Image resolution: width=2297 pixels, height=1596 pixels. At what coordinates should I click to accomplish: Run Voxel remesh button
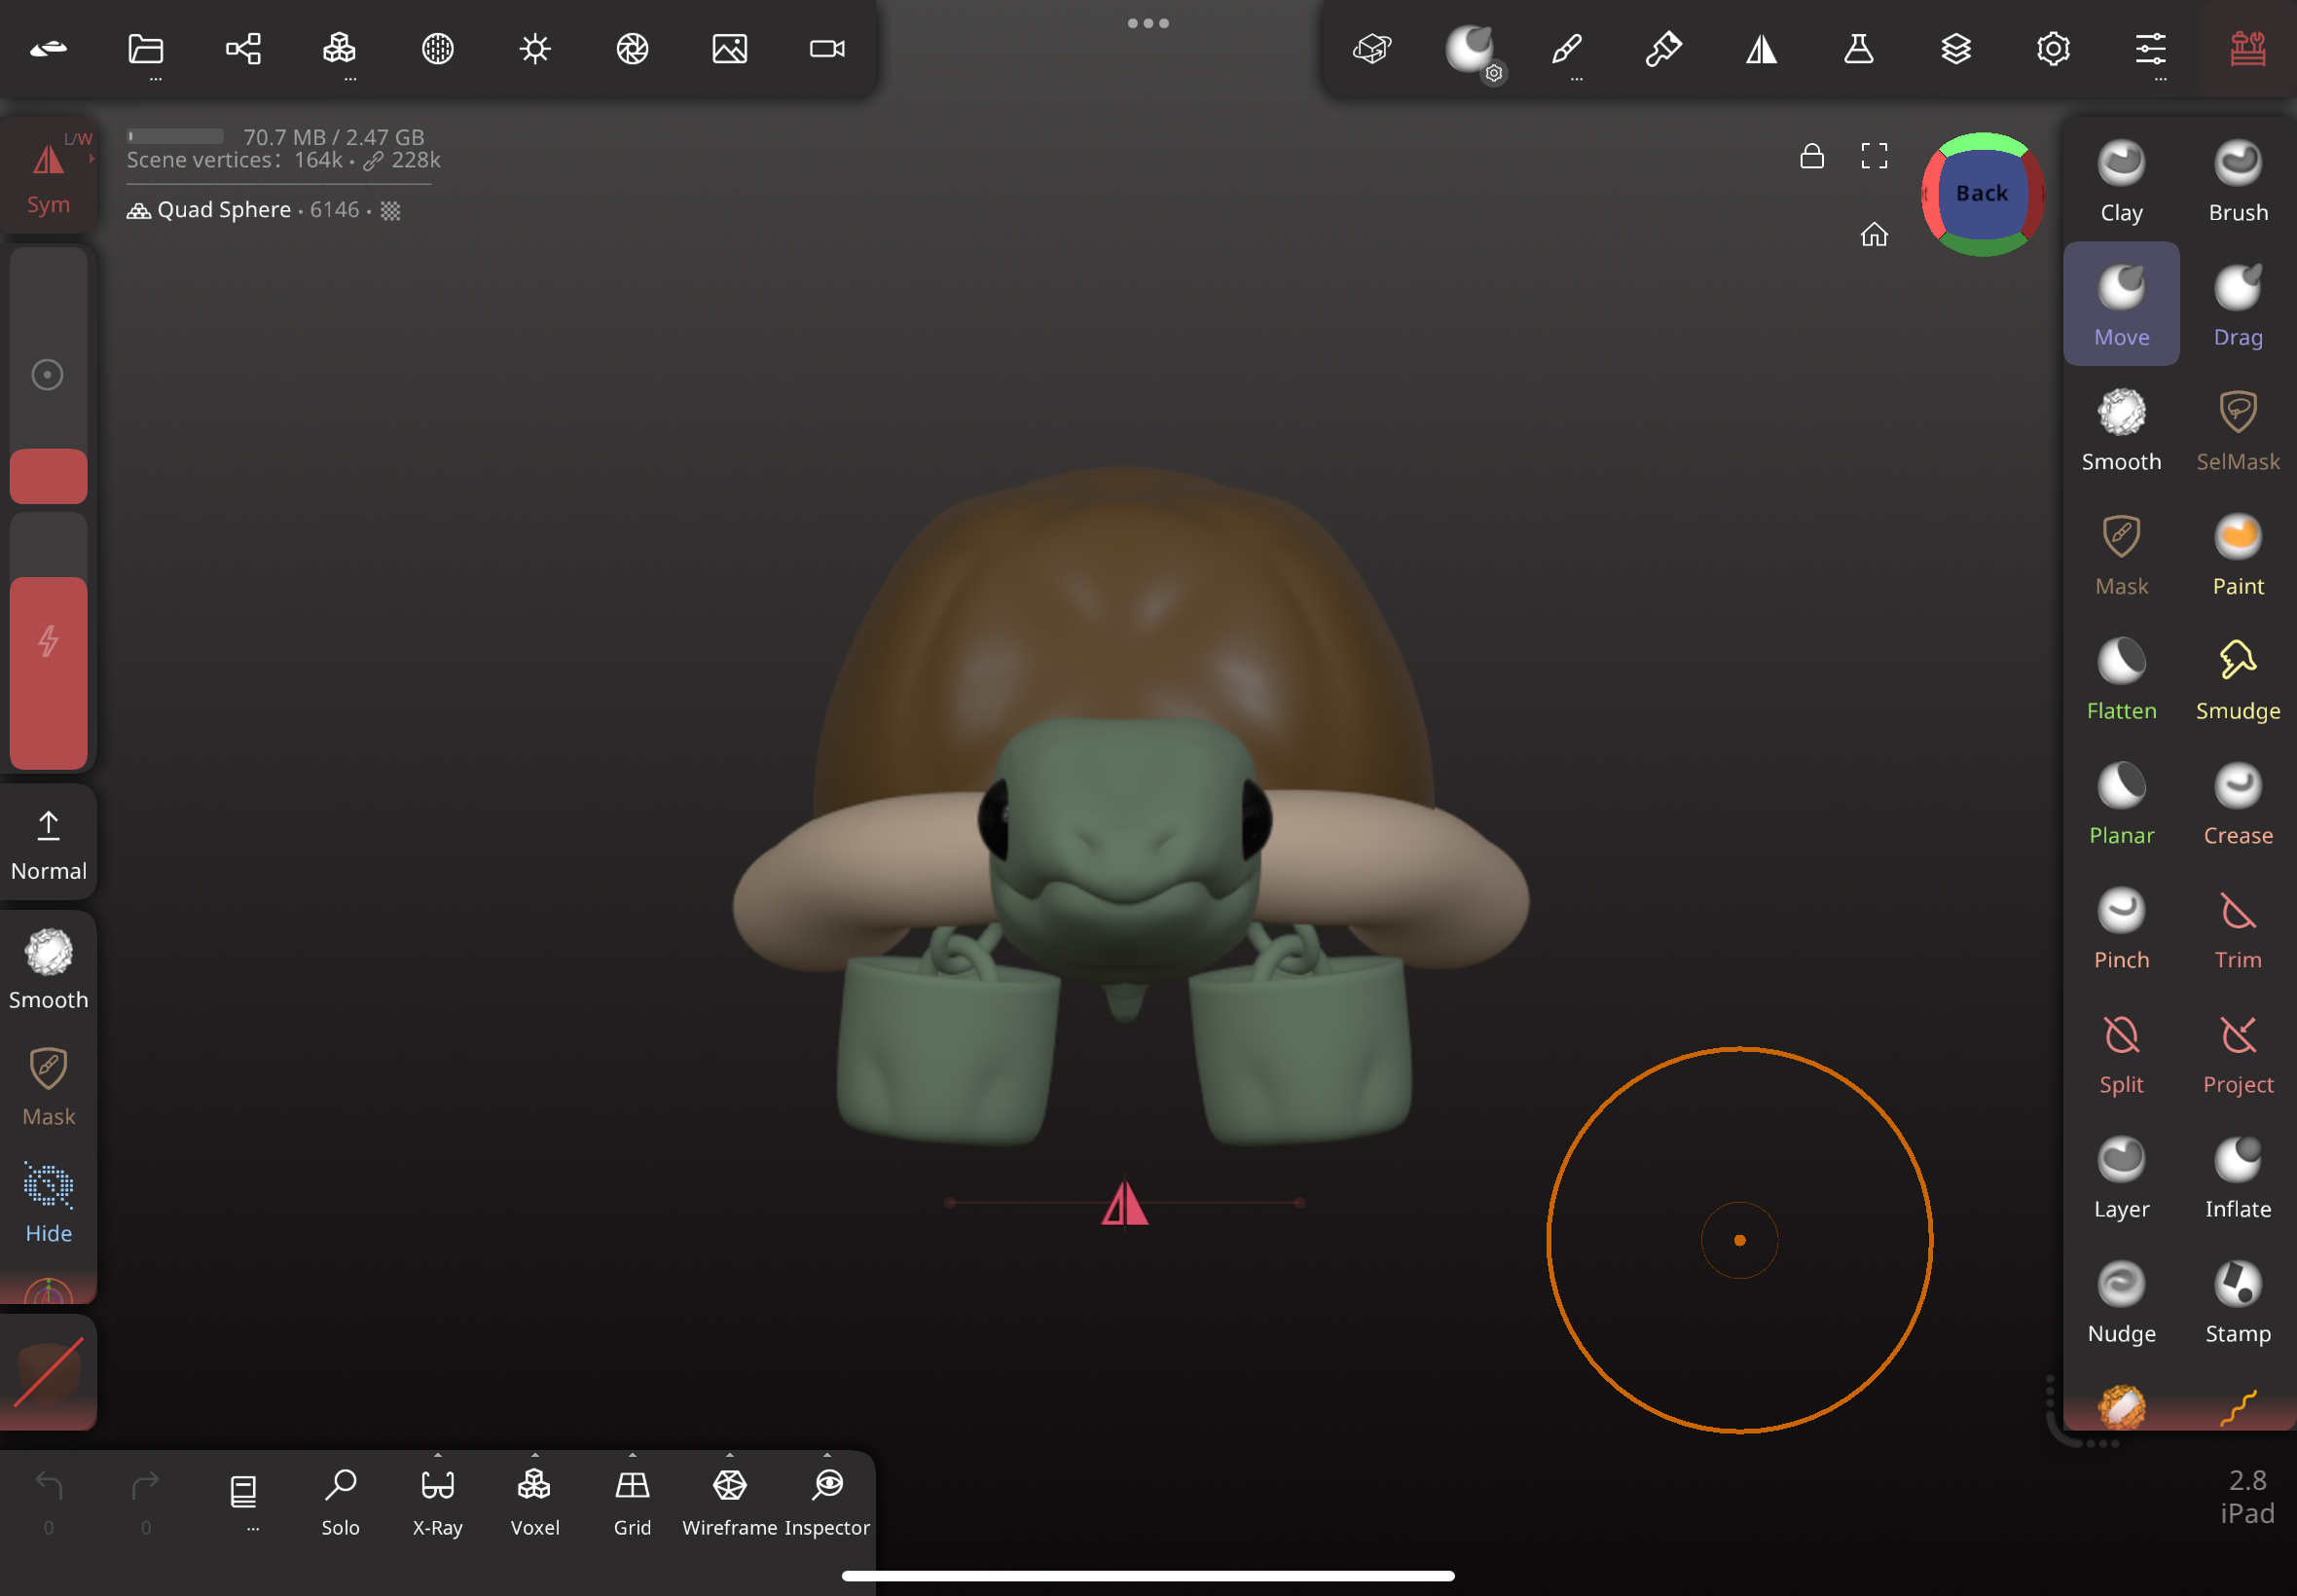click(x=535, y=1503)
